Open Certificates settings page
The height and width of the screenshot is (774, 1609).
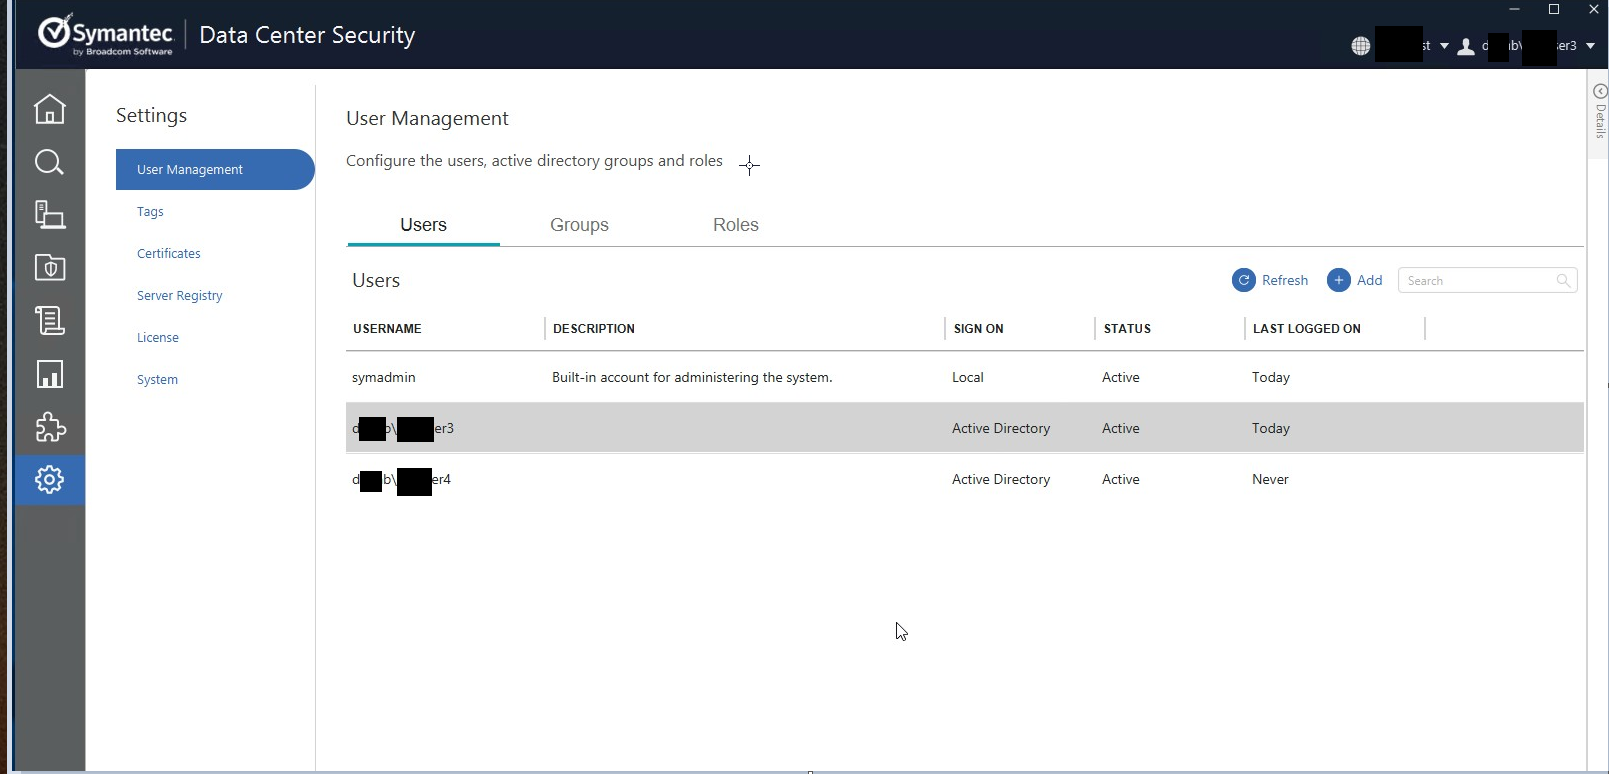[169, 254]
